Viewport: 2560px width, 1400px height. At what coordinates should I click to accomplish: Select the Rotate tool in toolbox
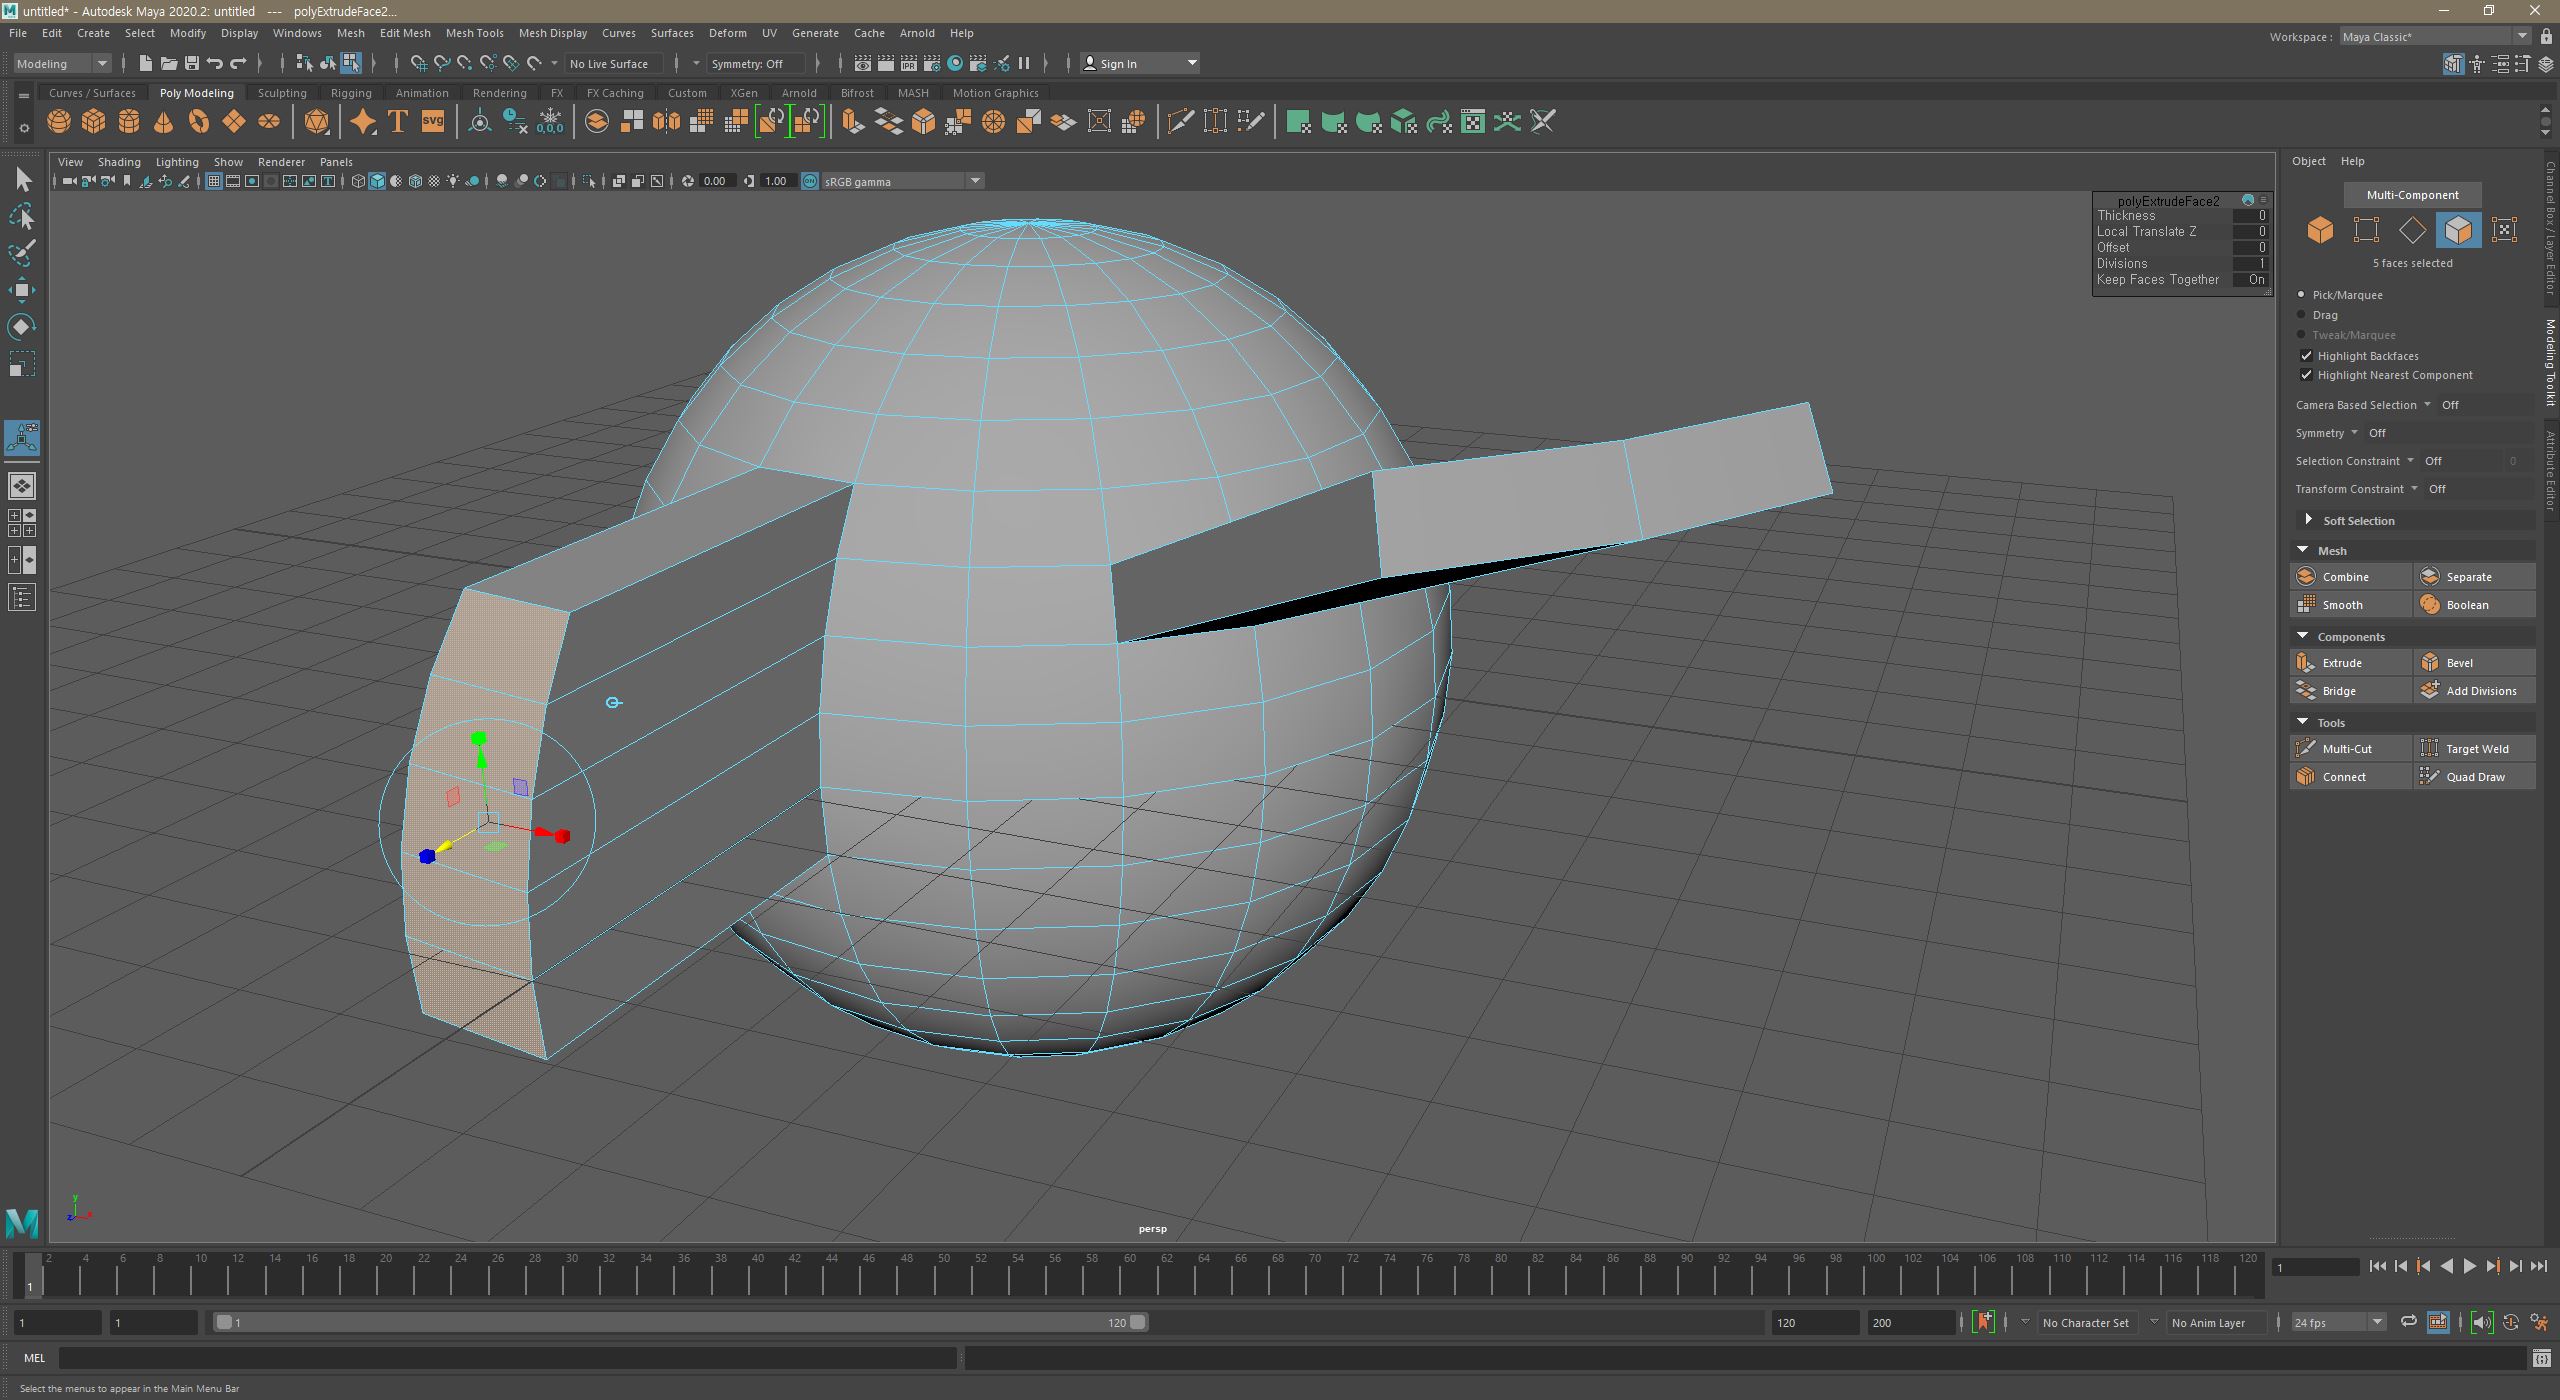coord(22,327)
